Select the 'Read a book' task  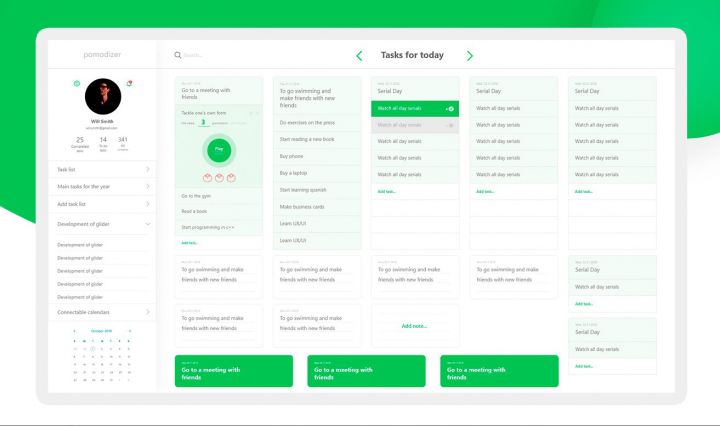tap(219, 212)
